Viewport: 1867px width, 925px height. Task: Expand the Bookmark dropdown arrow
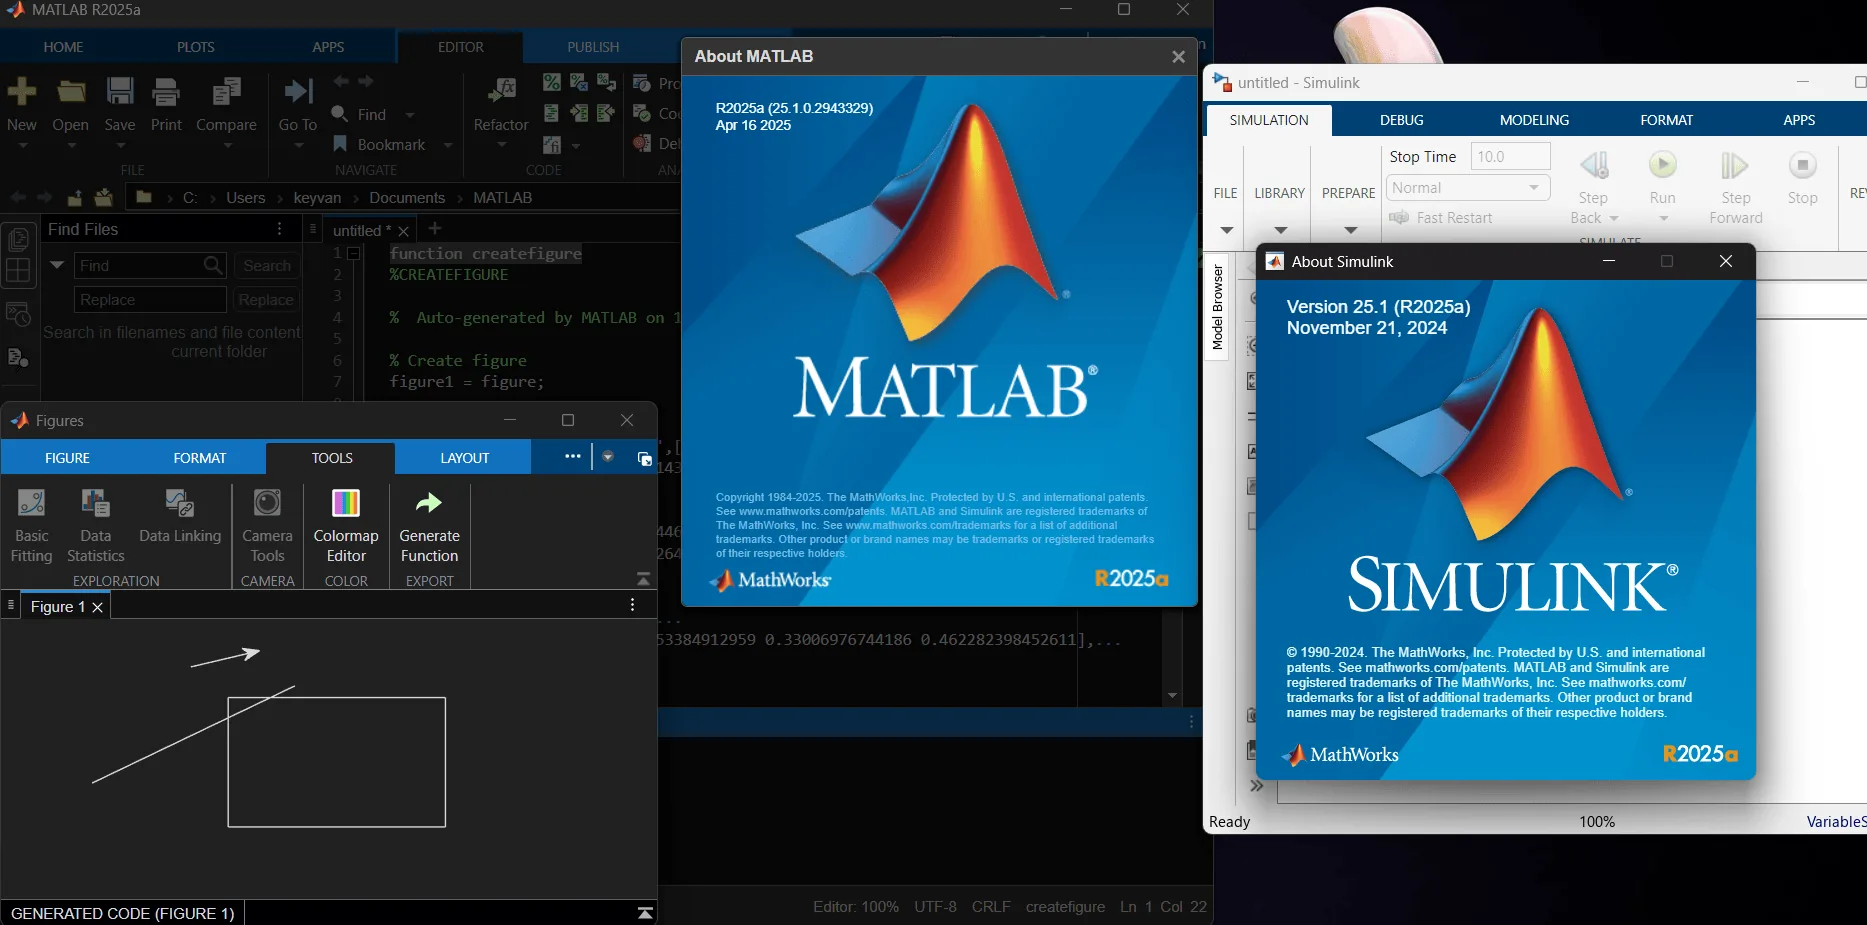click(x=448, y=145)
